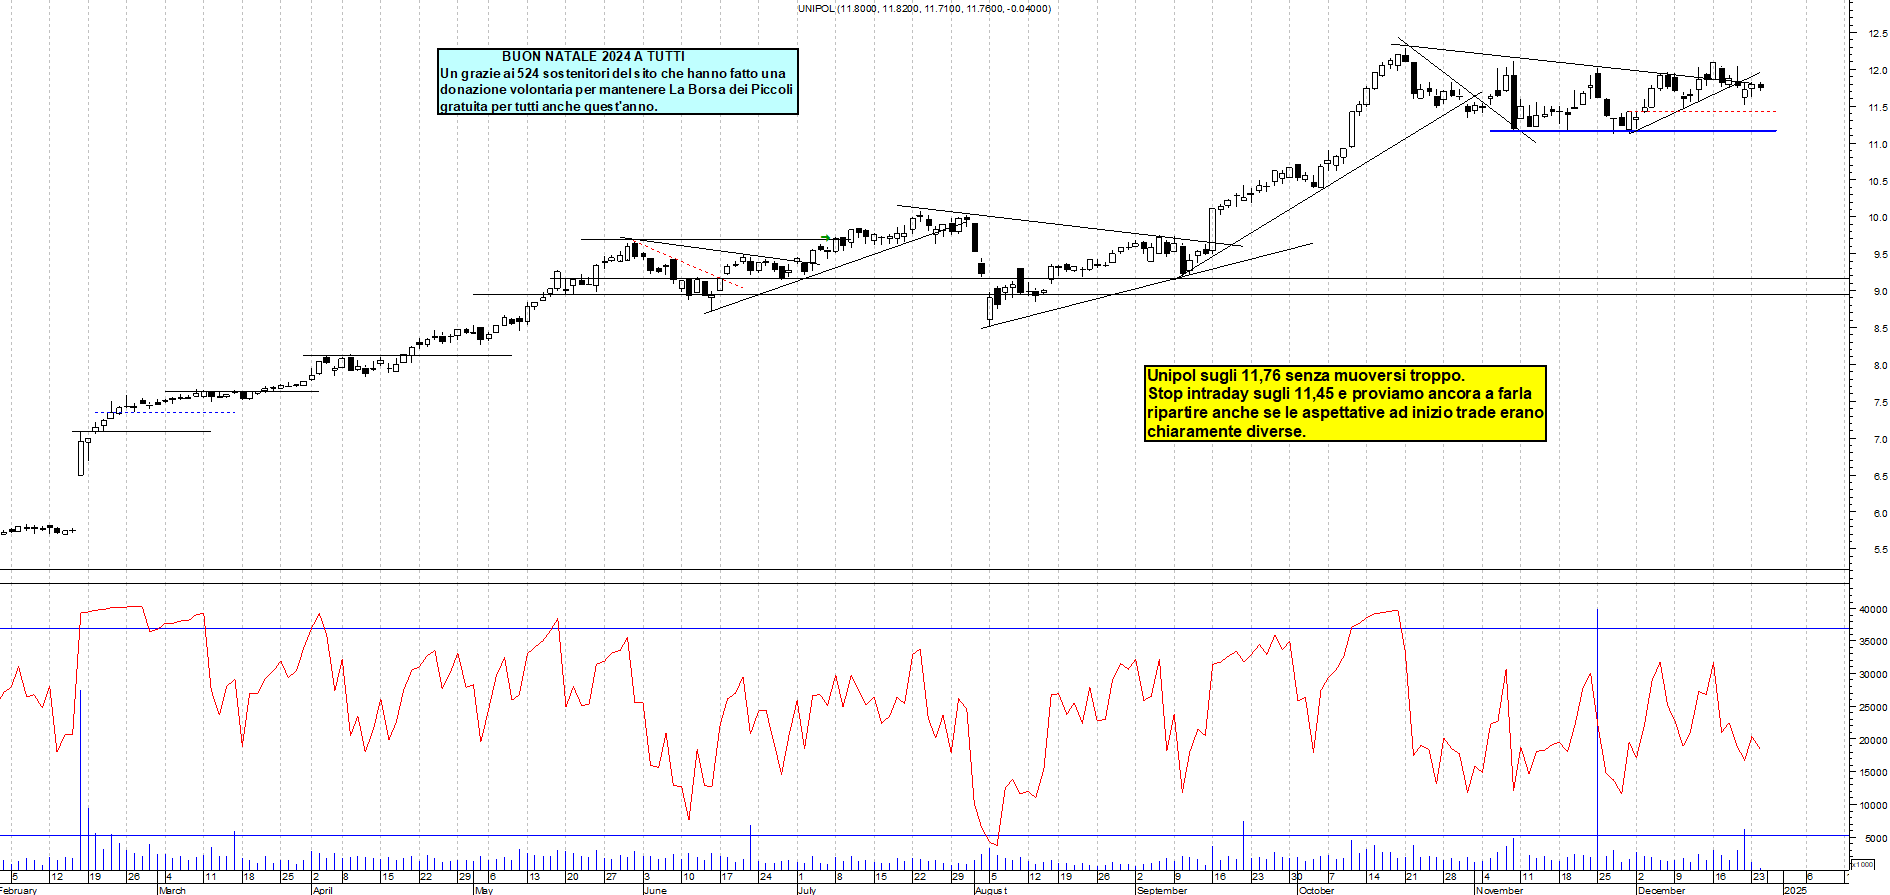1890x895 pixels.
Task: Click the 10.5 price axis label
Action: (x=1877, y=182)
